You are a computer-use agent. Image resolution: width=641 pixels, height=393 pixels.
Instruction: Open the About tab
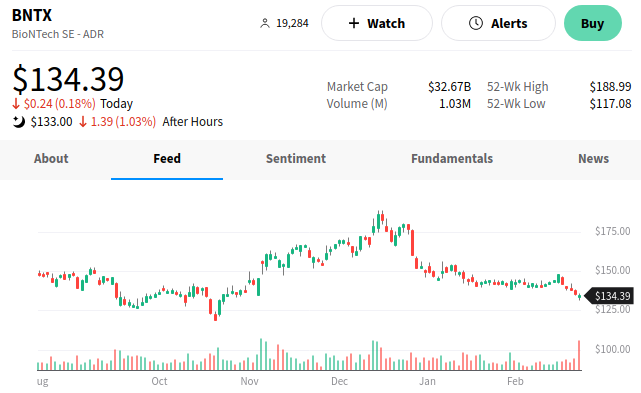coord(51,159)
